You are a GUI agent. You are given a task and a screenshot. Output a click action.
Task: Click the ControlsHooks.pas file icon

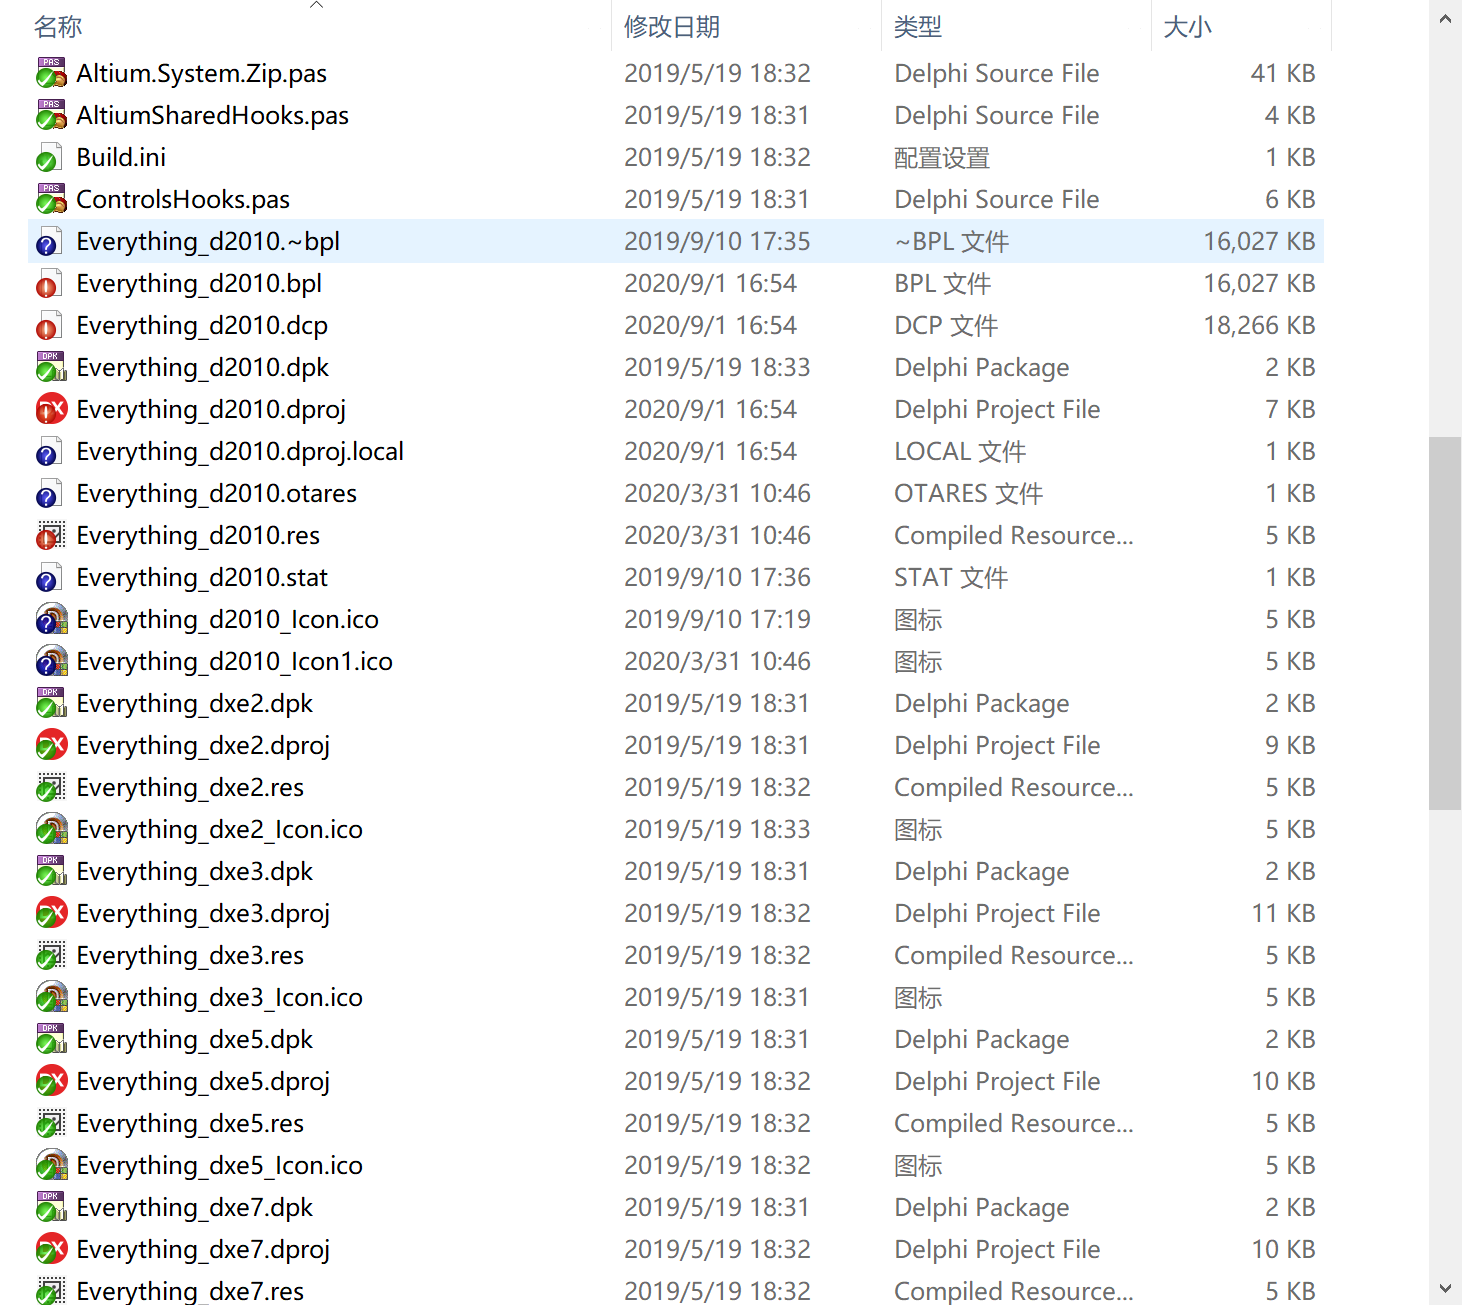[x=51, y=199]
